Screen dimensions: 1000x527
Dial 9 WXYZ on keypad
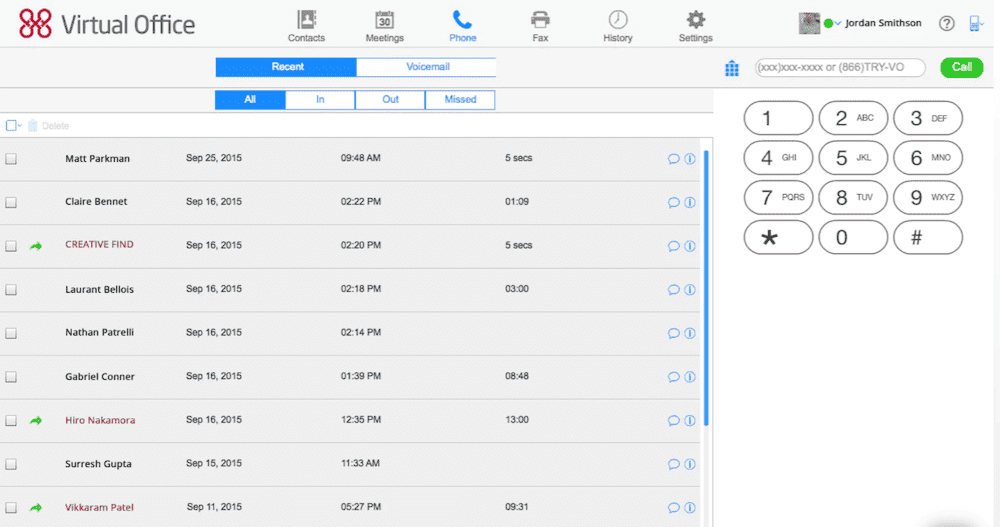(928, 197)
